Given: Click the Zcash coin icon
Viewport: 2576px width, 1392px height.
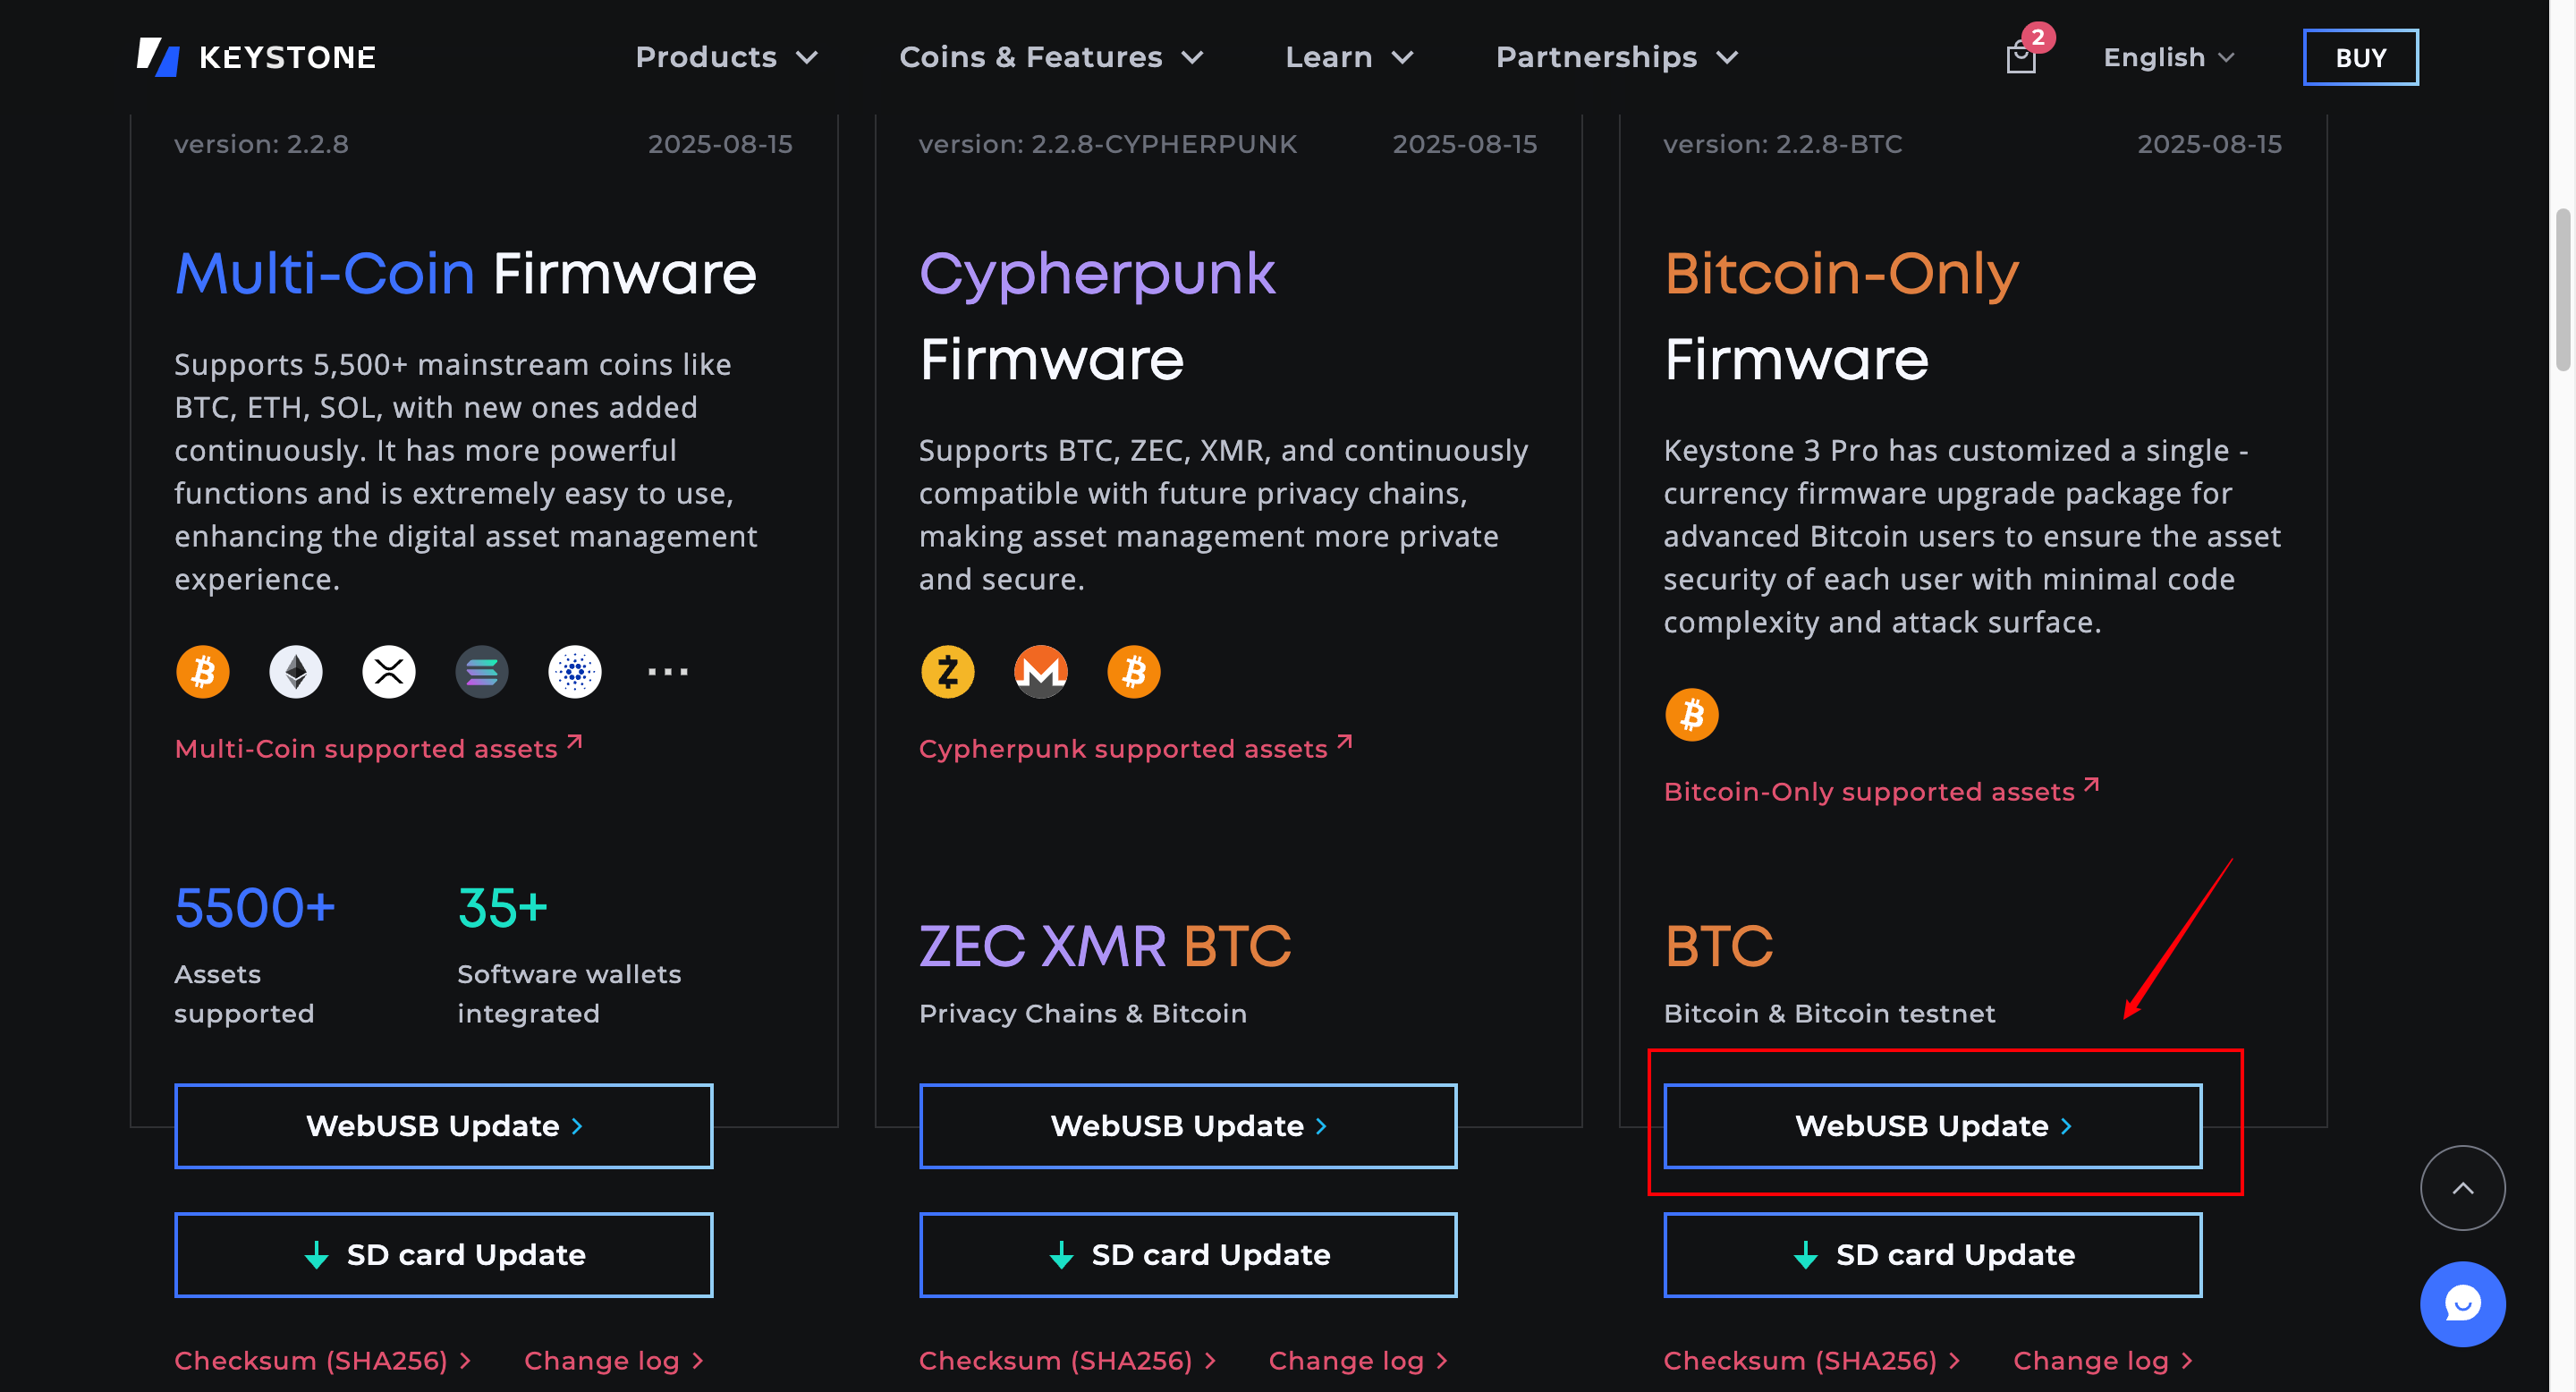Looking at the screenshot, I should [947, 671].
